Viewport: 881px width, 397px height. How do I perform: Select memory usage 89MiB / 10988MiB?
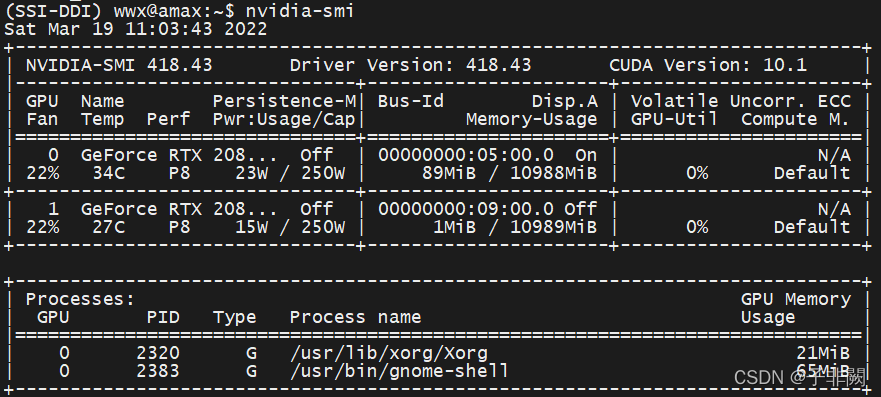[x=510, y=173]
